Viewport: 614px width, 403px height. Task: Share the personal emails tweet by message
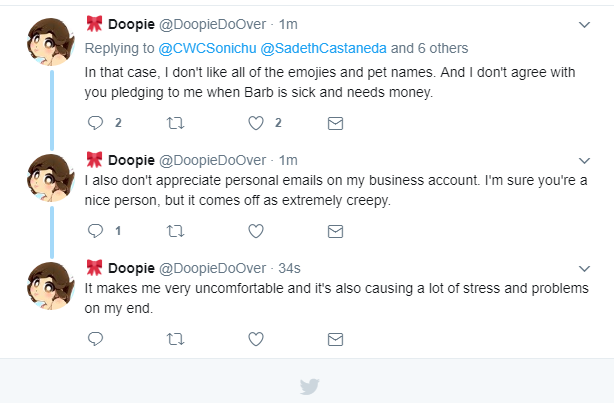coord(335,231)
